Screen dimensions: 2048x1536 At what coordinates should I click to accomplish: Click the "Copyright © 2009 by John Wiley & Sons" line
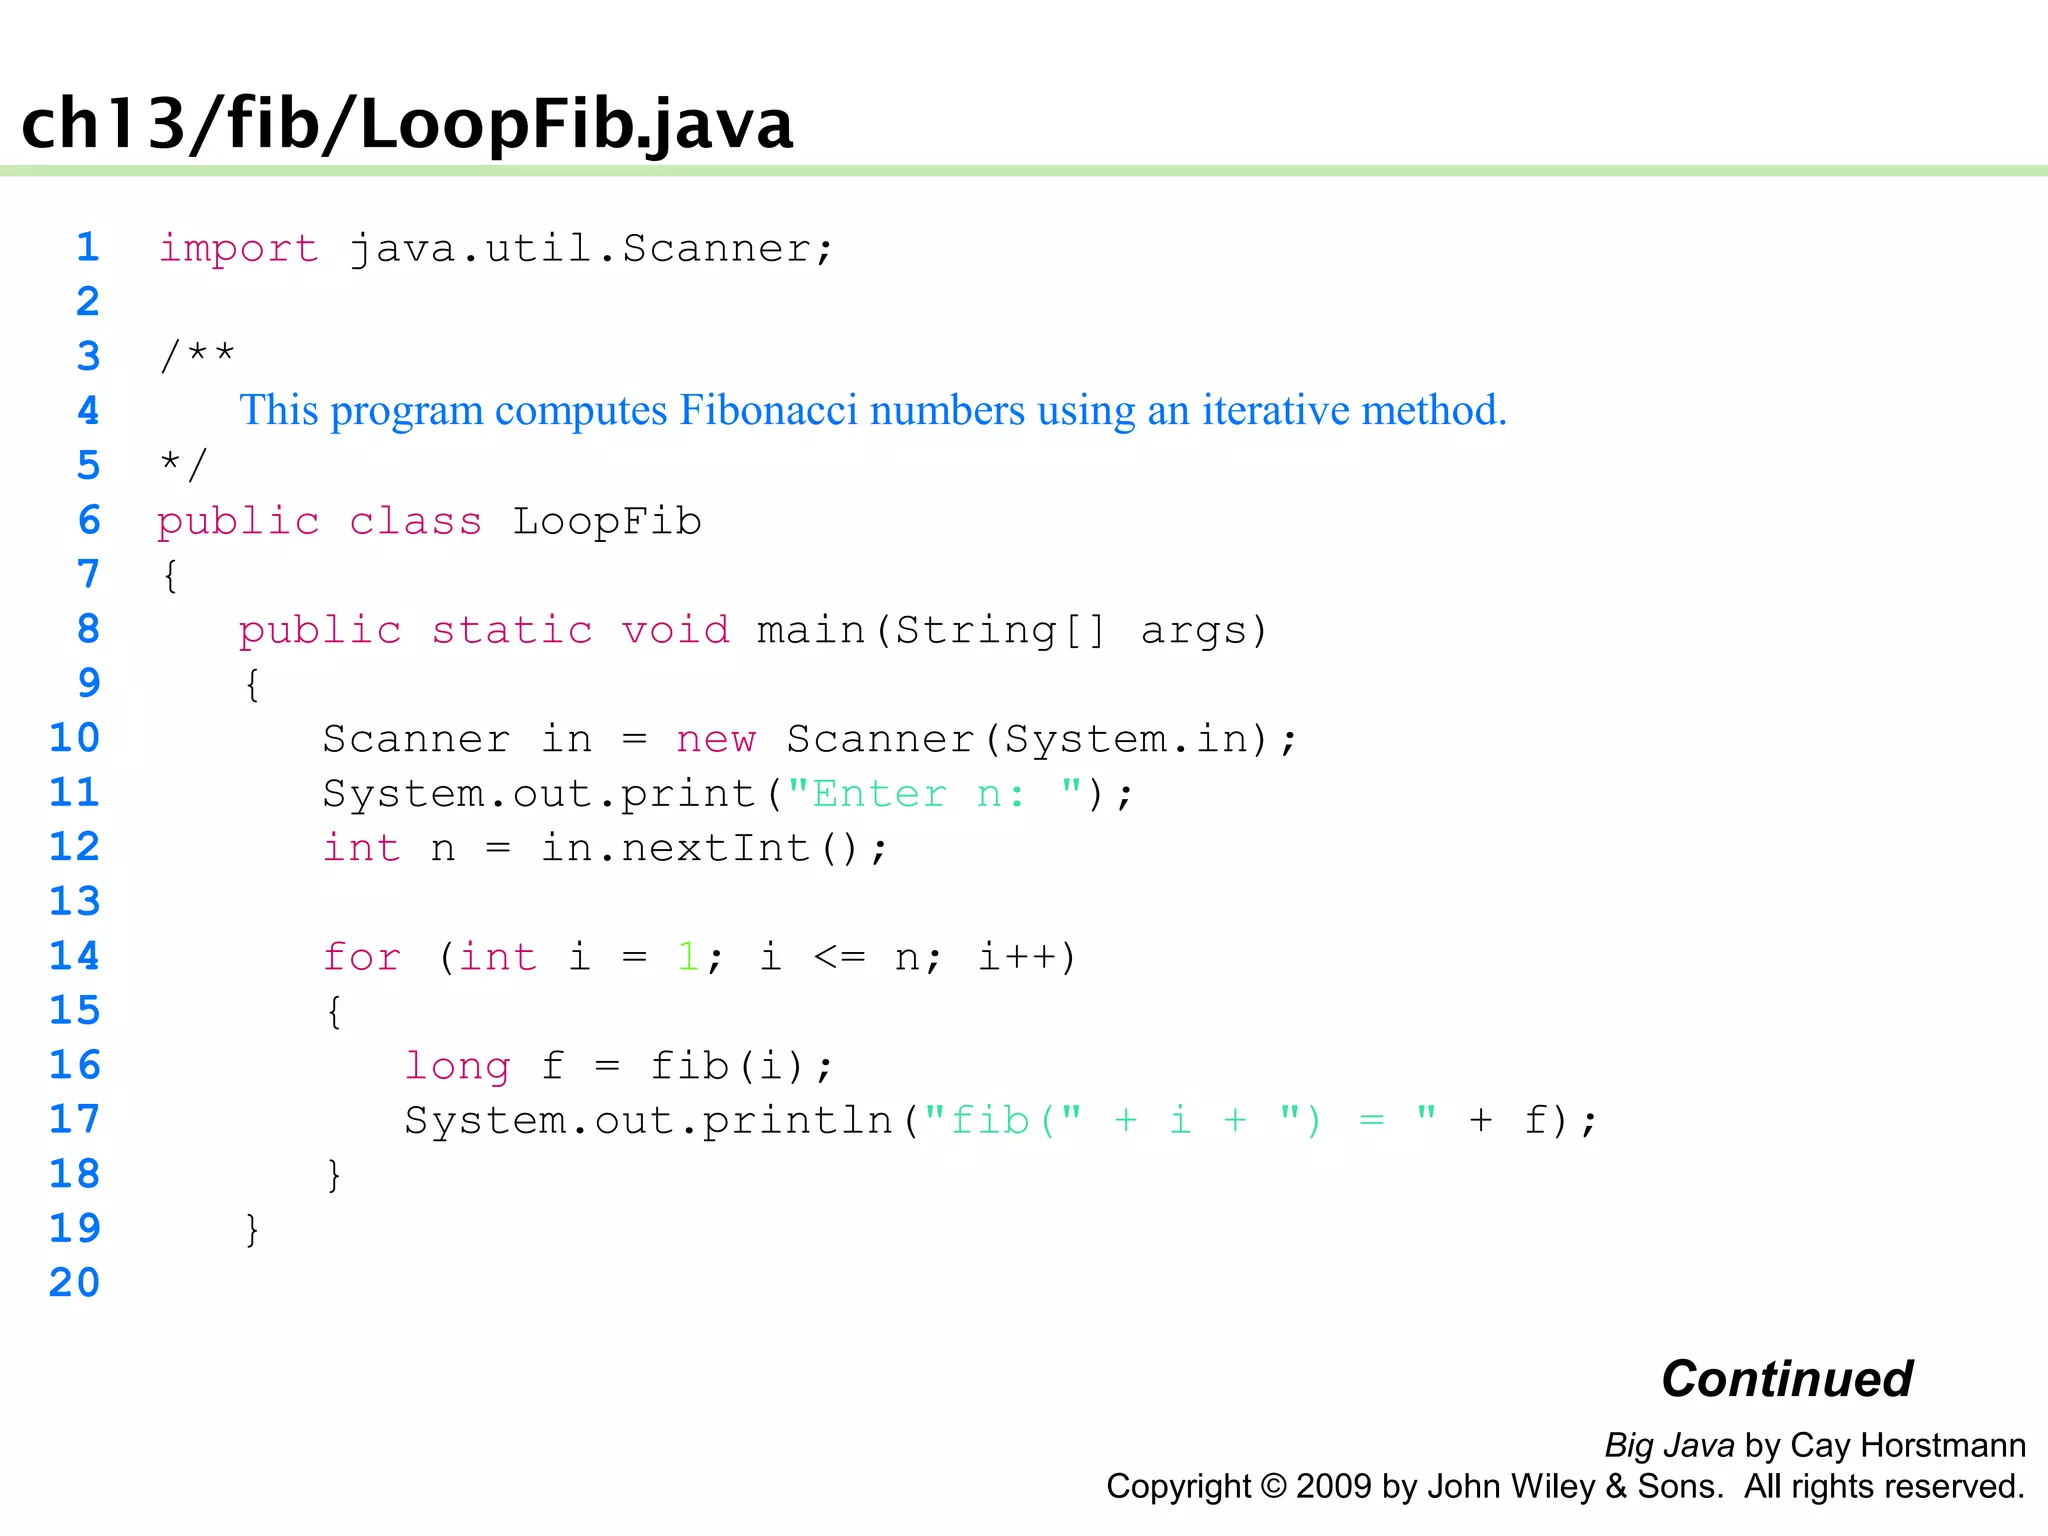tap(1415, 1487)
